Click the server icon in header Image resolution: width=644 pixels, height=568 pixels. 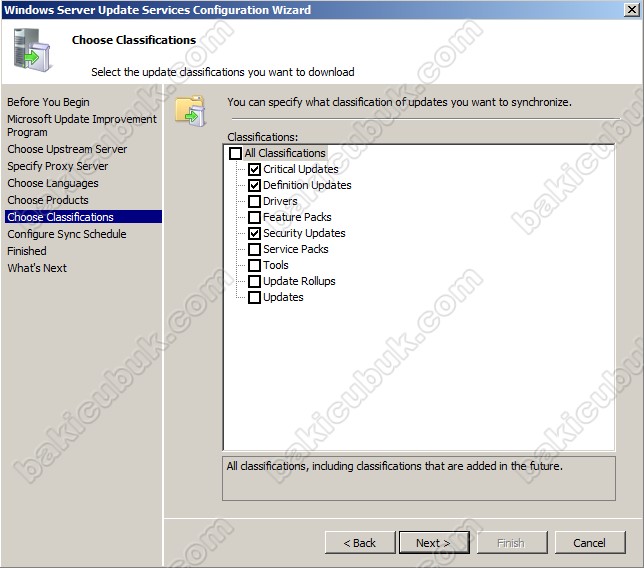pyautogui.click(x=32, y=50)
